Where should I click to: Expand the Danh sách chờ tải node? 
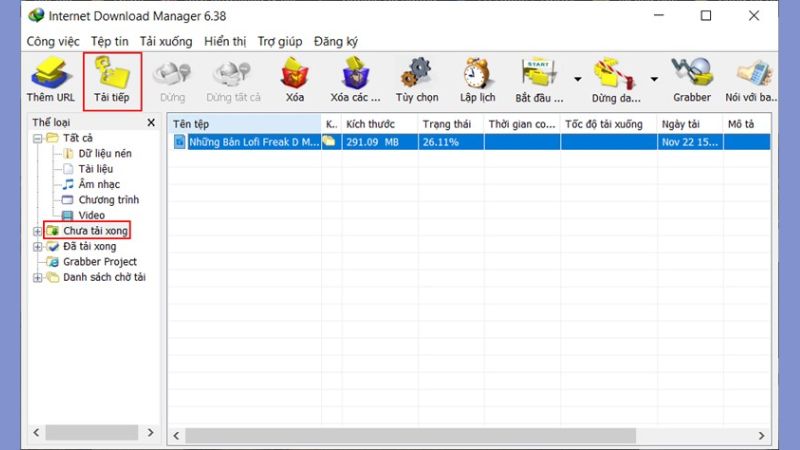pyautogui.click(x=37, y=278)
